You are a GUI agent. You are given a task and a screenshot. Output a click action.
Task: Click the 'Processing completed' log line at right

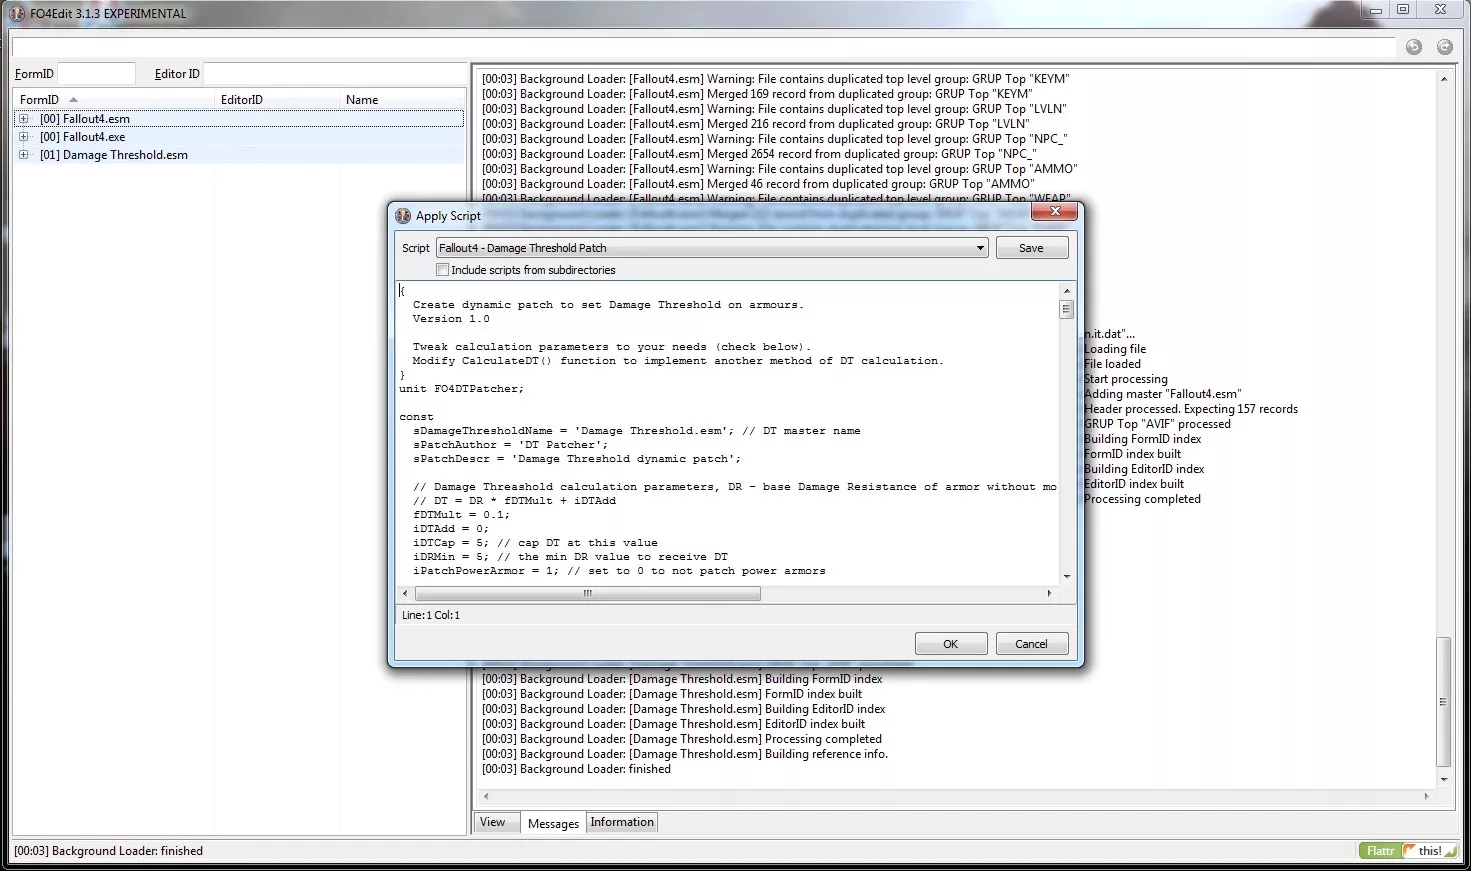(x=1142, y=499)
